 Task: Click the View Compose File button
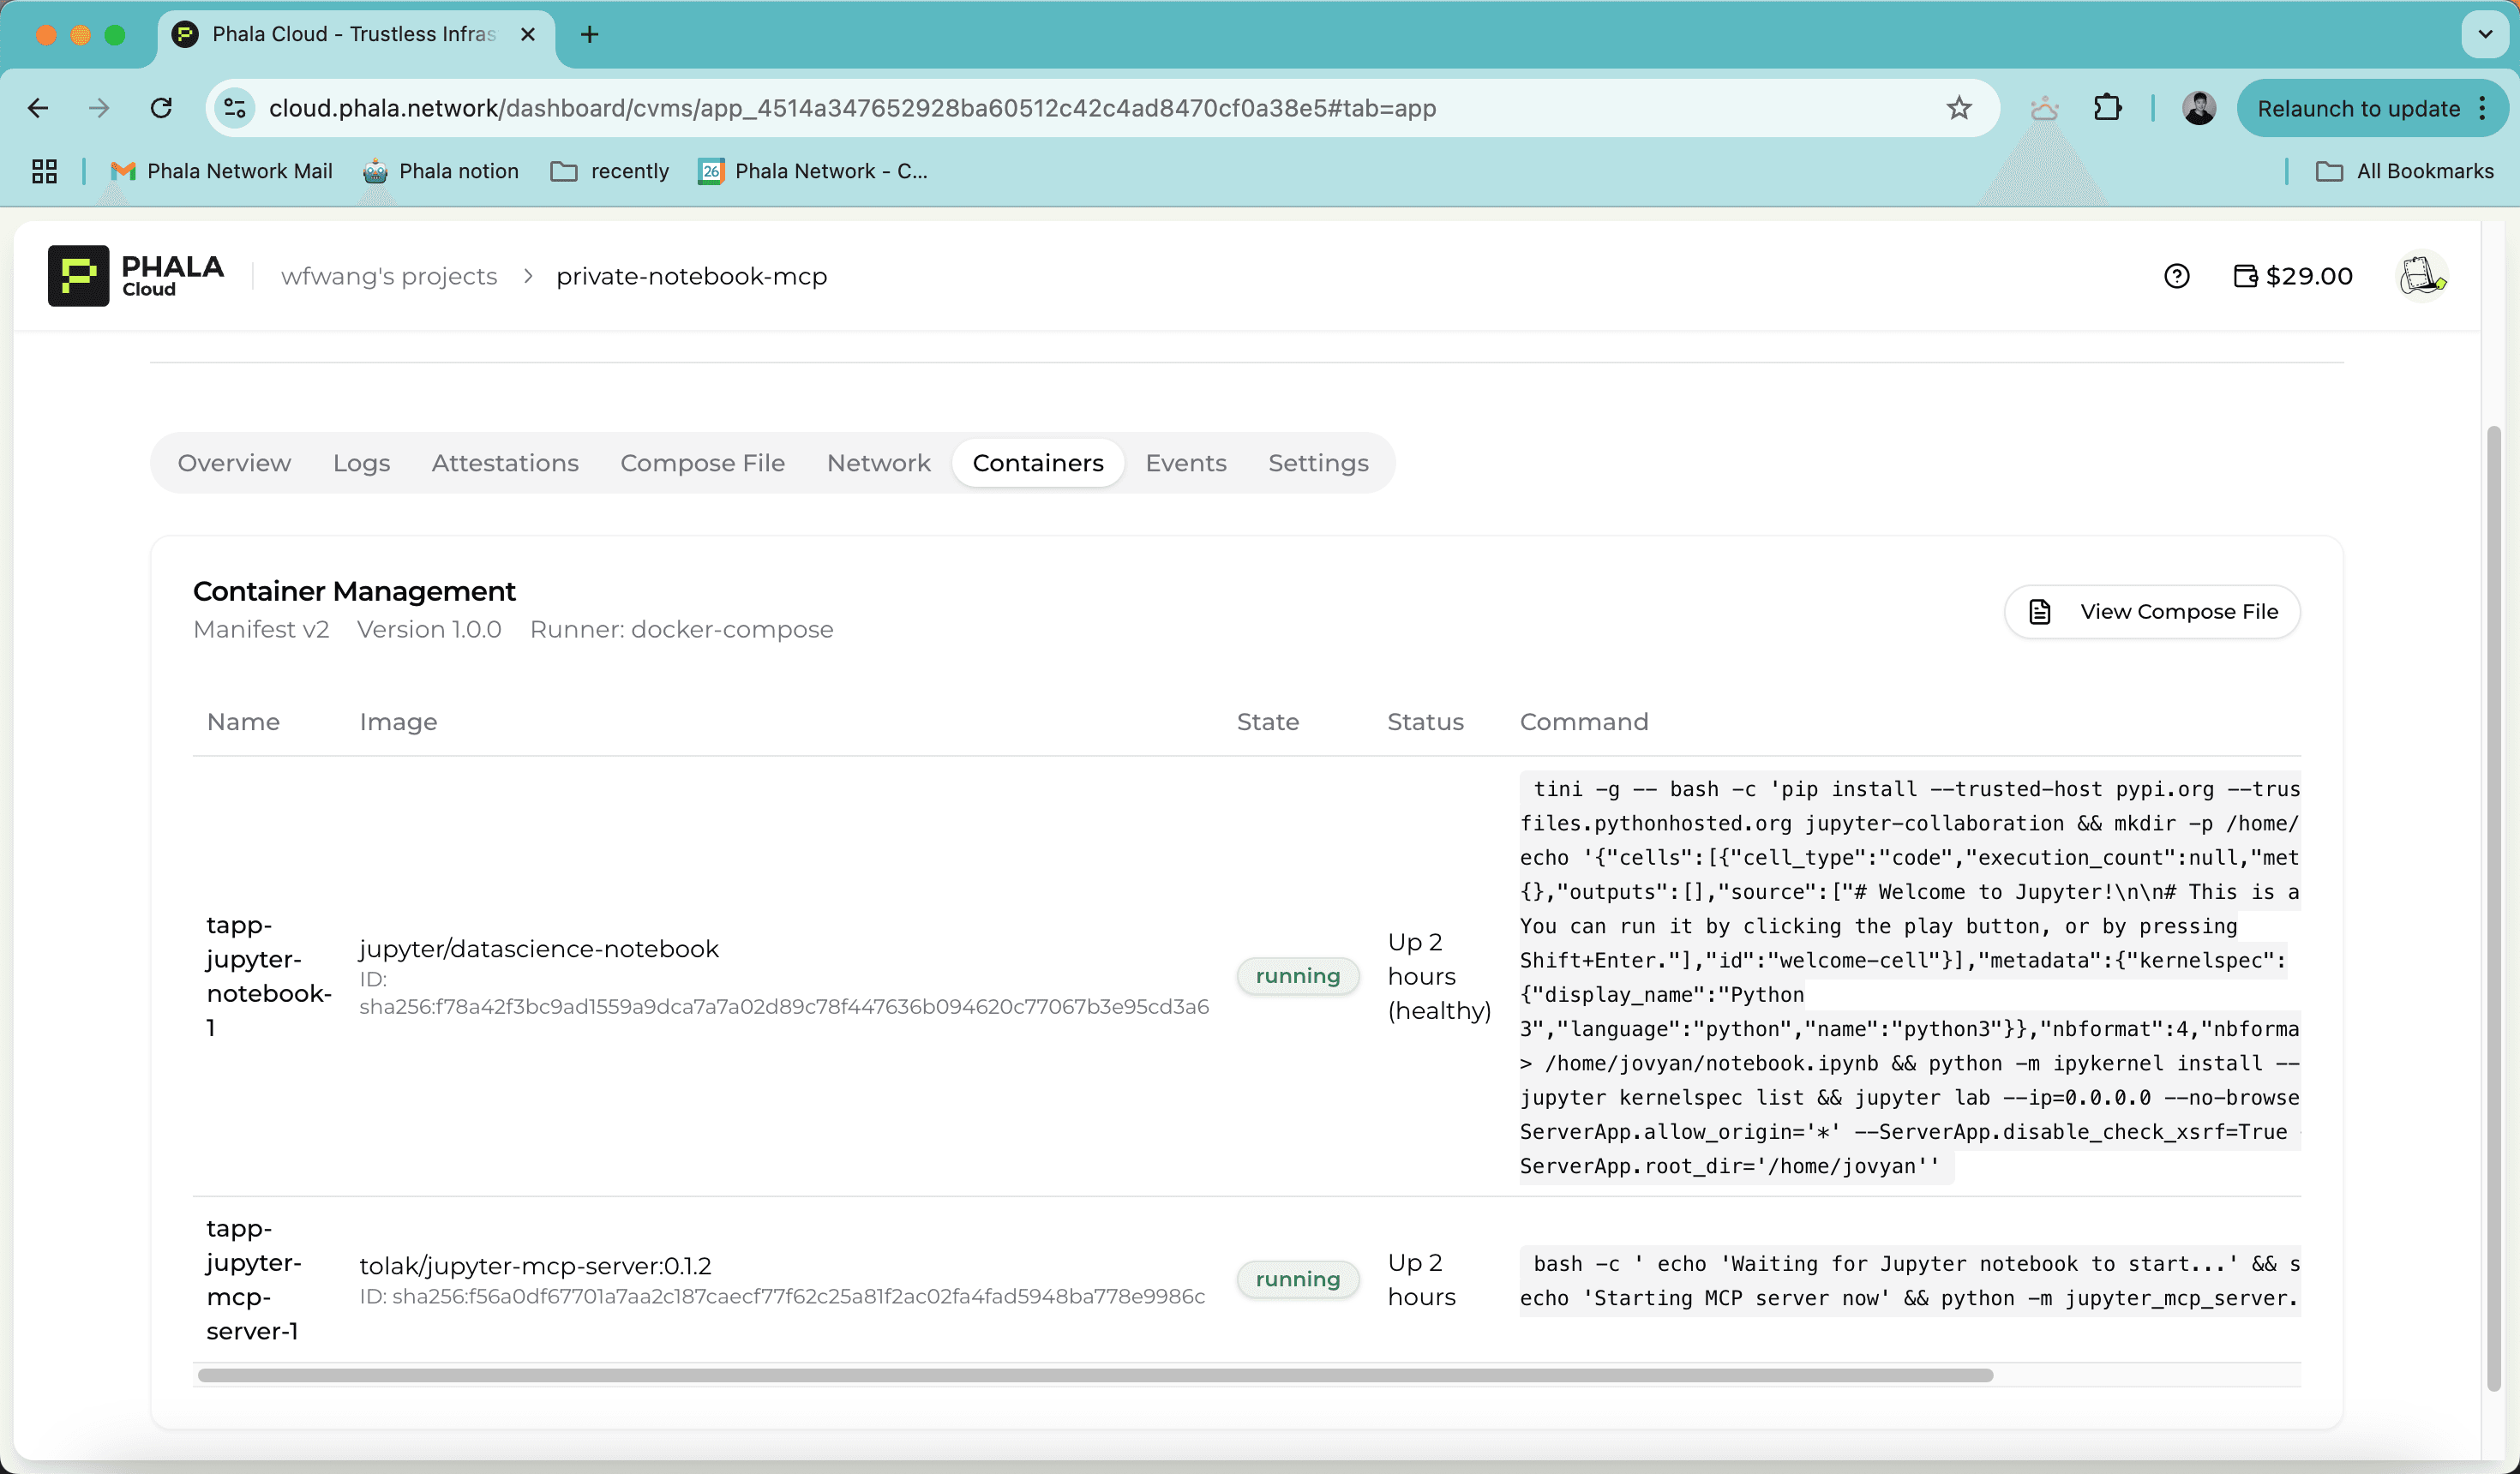[x=2152, y=611]
